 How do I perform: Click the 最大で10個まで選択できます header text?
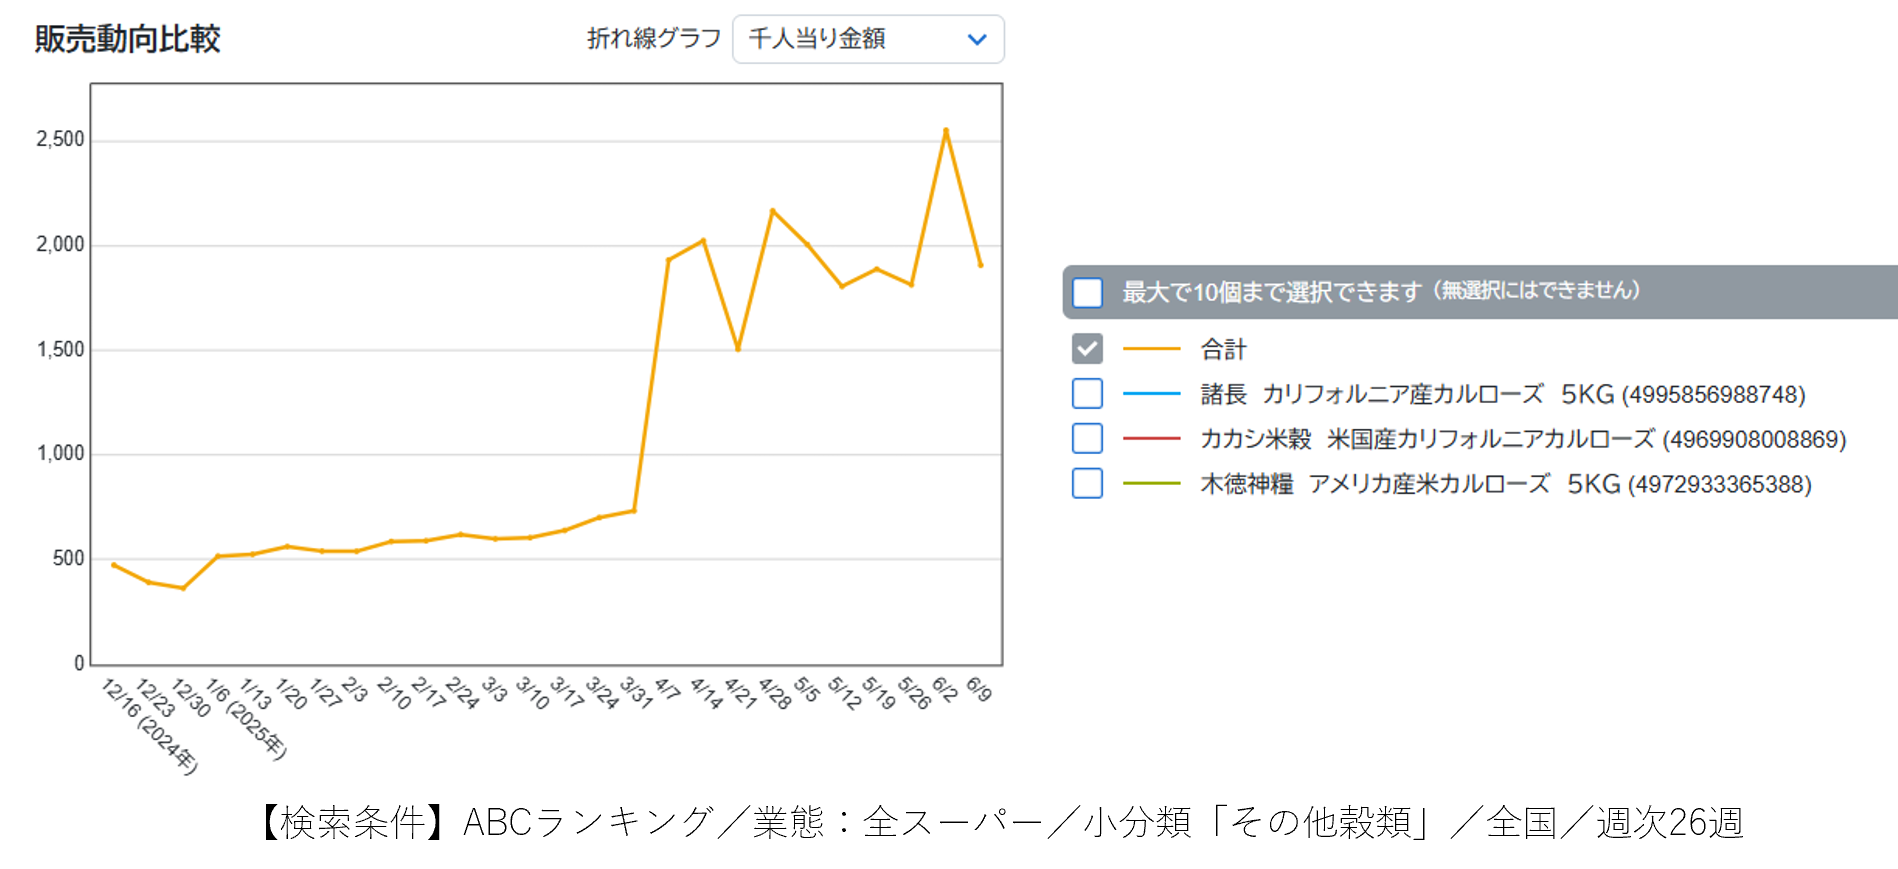coord(1381,292)
